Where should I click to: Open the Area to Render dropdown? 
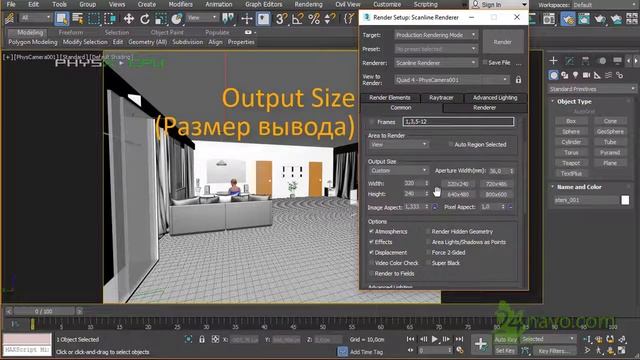(398, 144)
